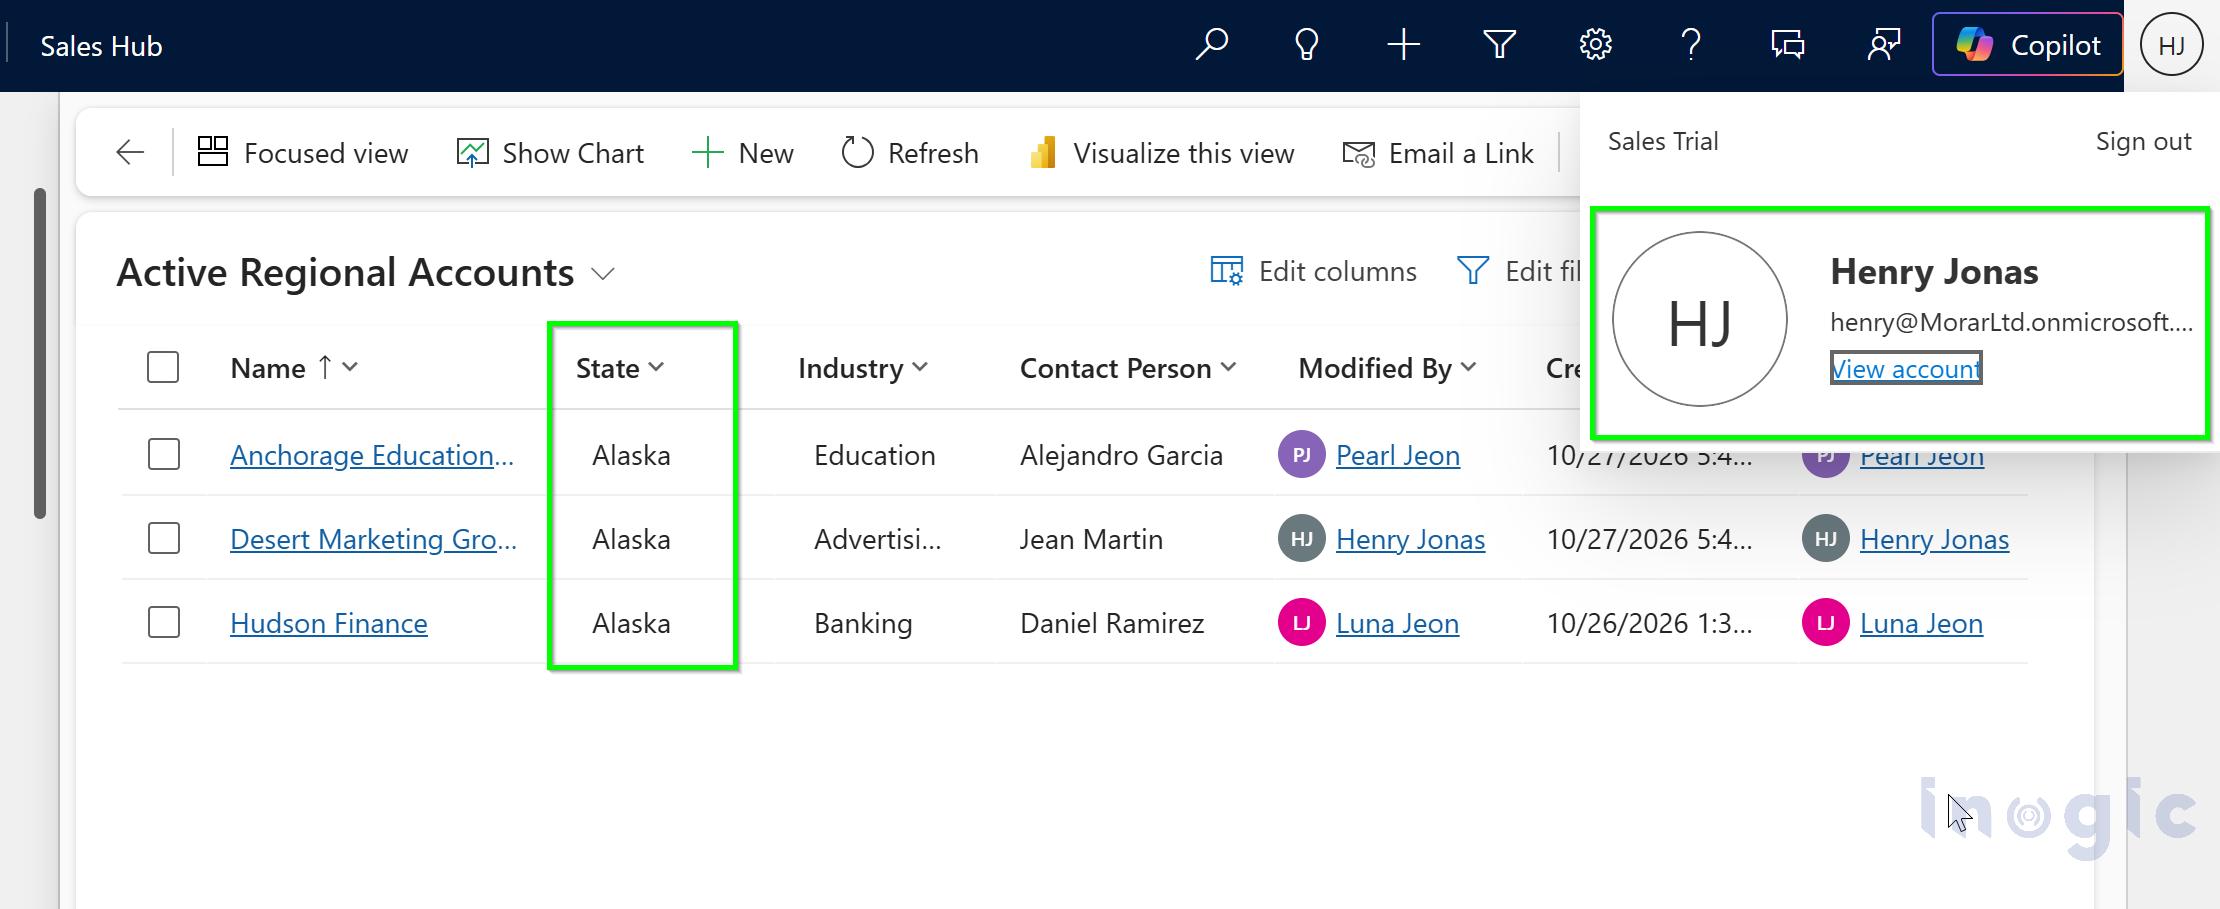The width and height of the screenshot is (2220, 909).
Task: Select the Daniel Ramirez contact cell
Action: [1112, 623]
